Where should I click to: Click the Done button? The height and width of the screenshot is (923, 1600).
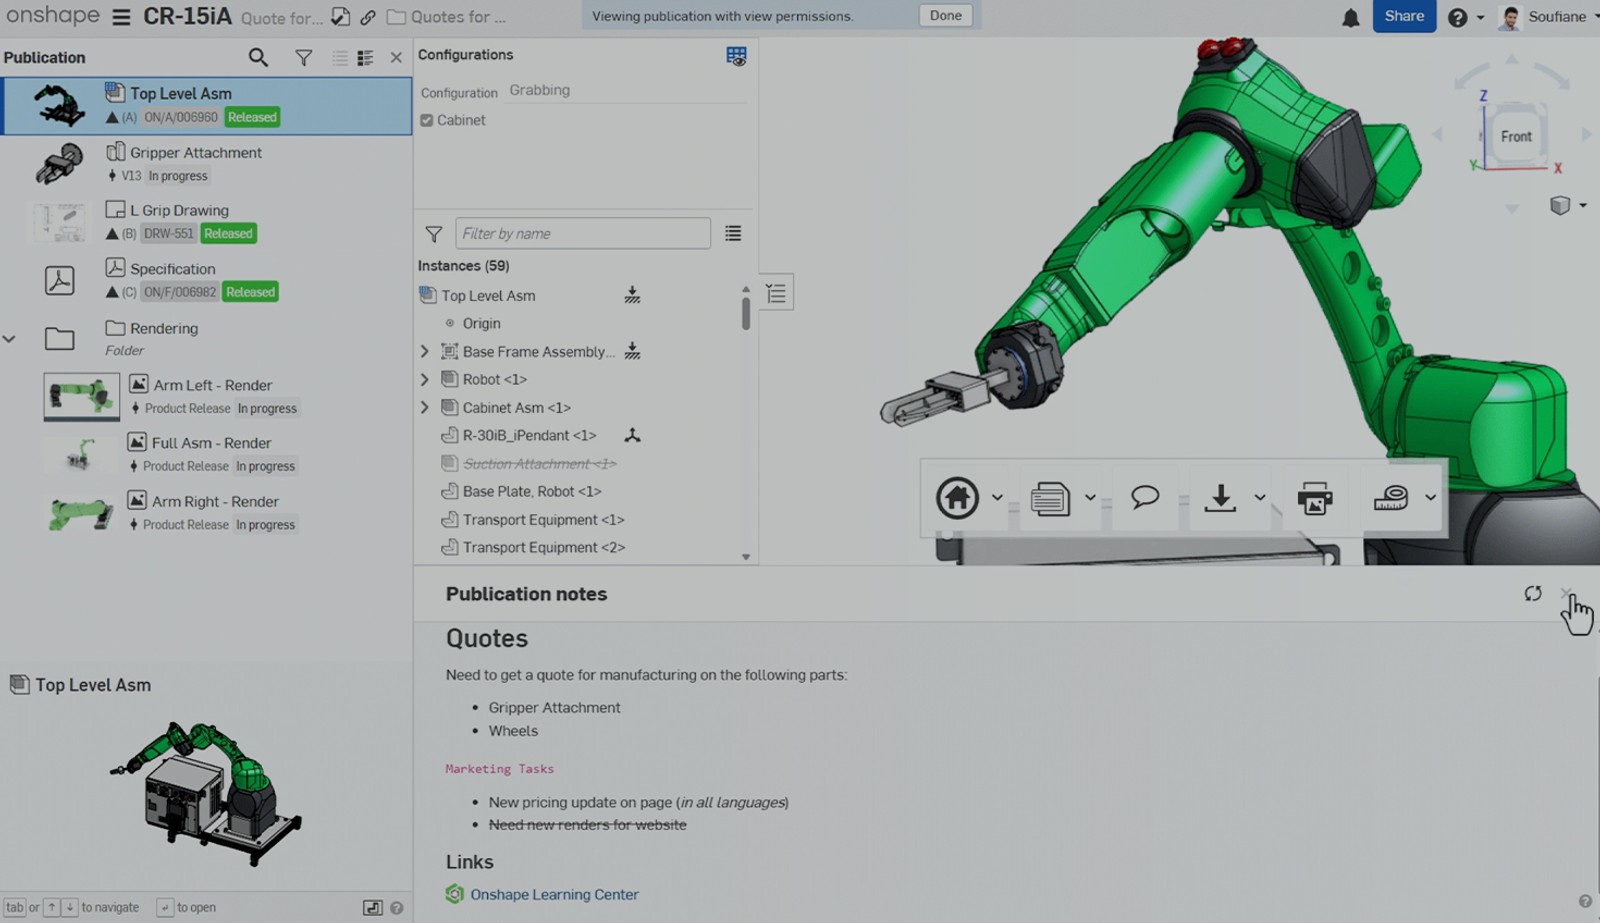tap(945, 16)
